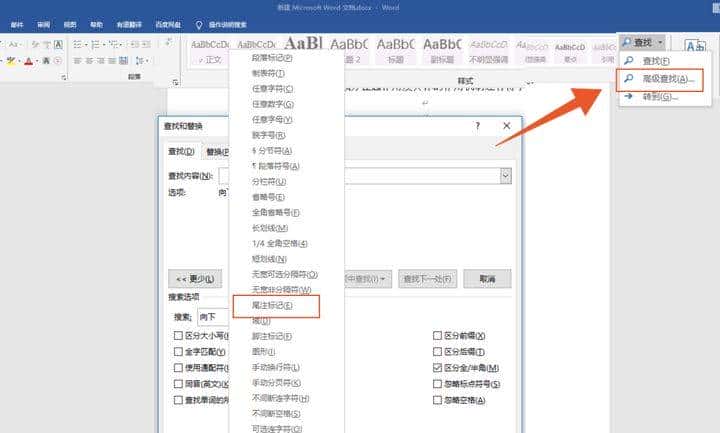Open the 帮助 ribbon tab
The width and height of the screenshot is (720, 433).
pyautogui.click(x=96, y=24)
